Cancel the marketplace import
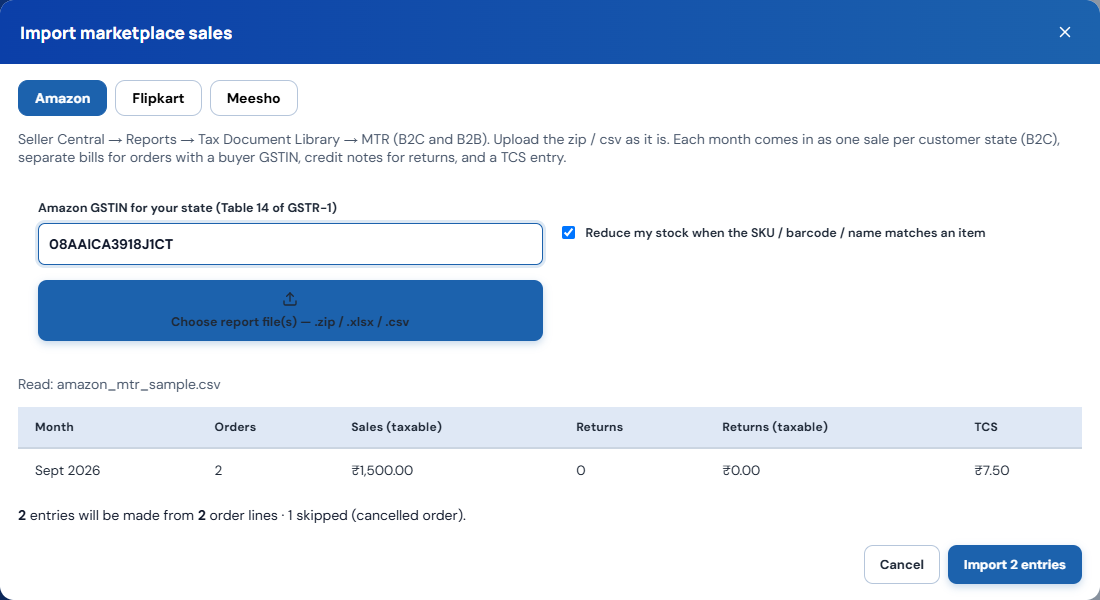 point(901,564)
